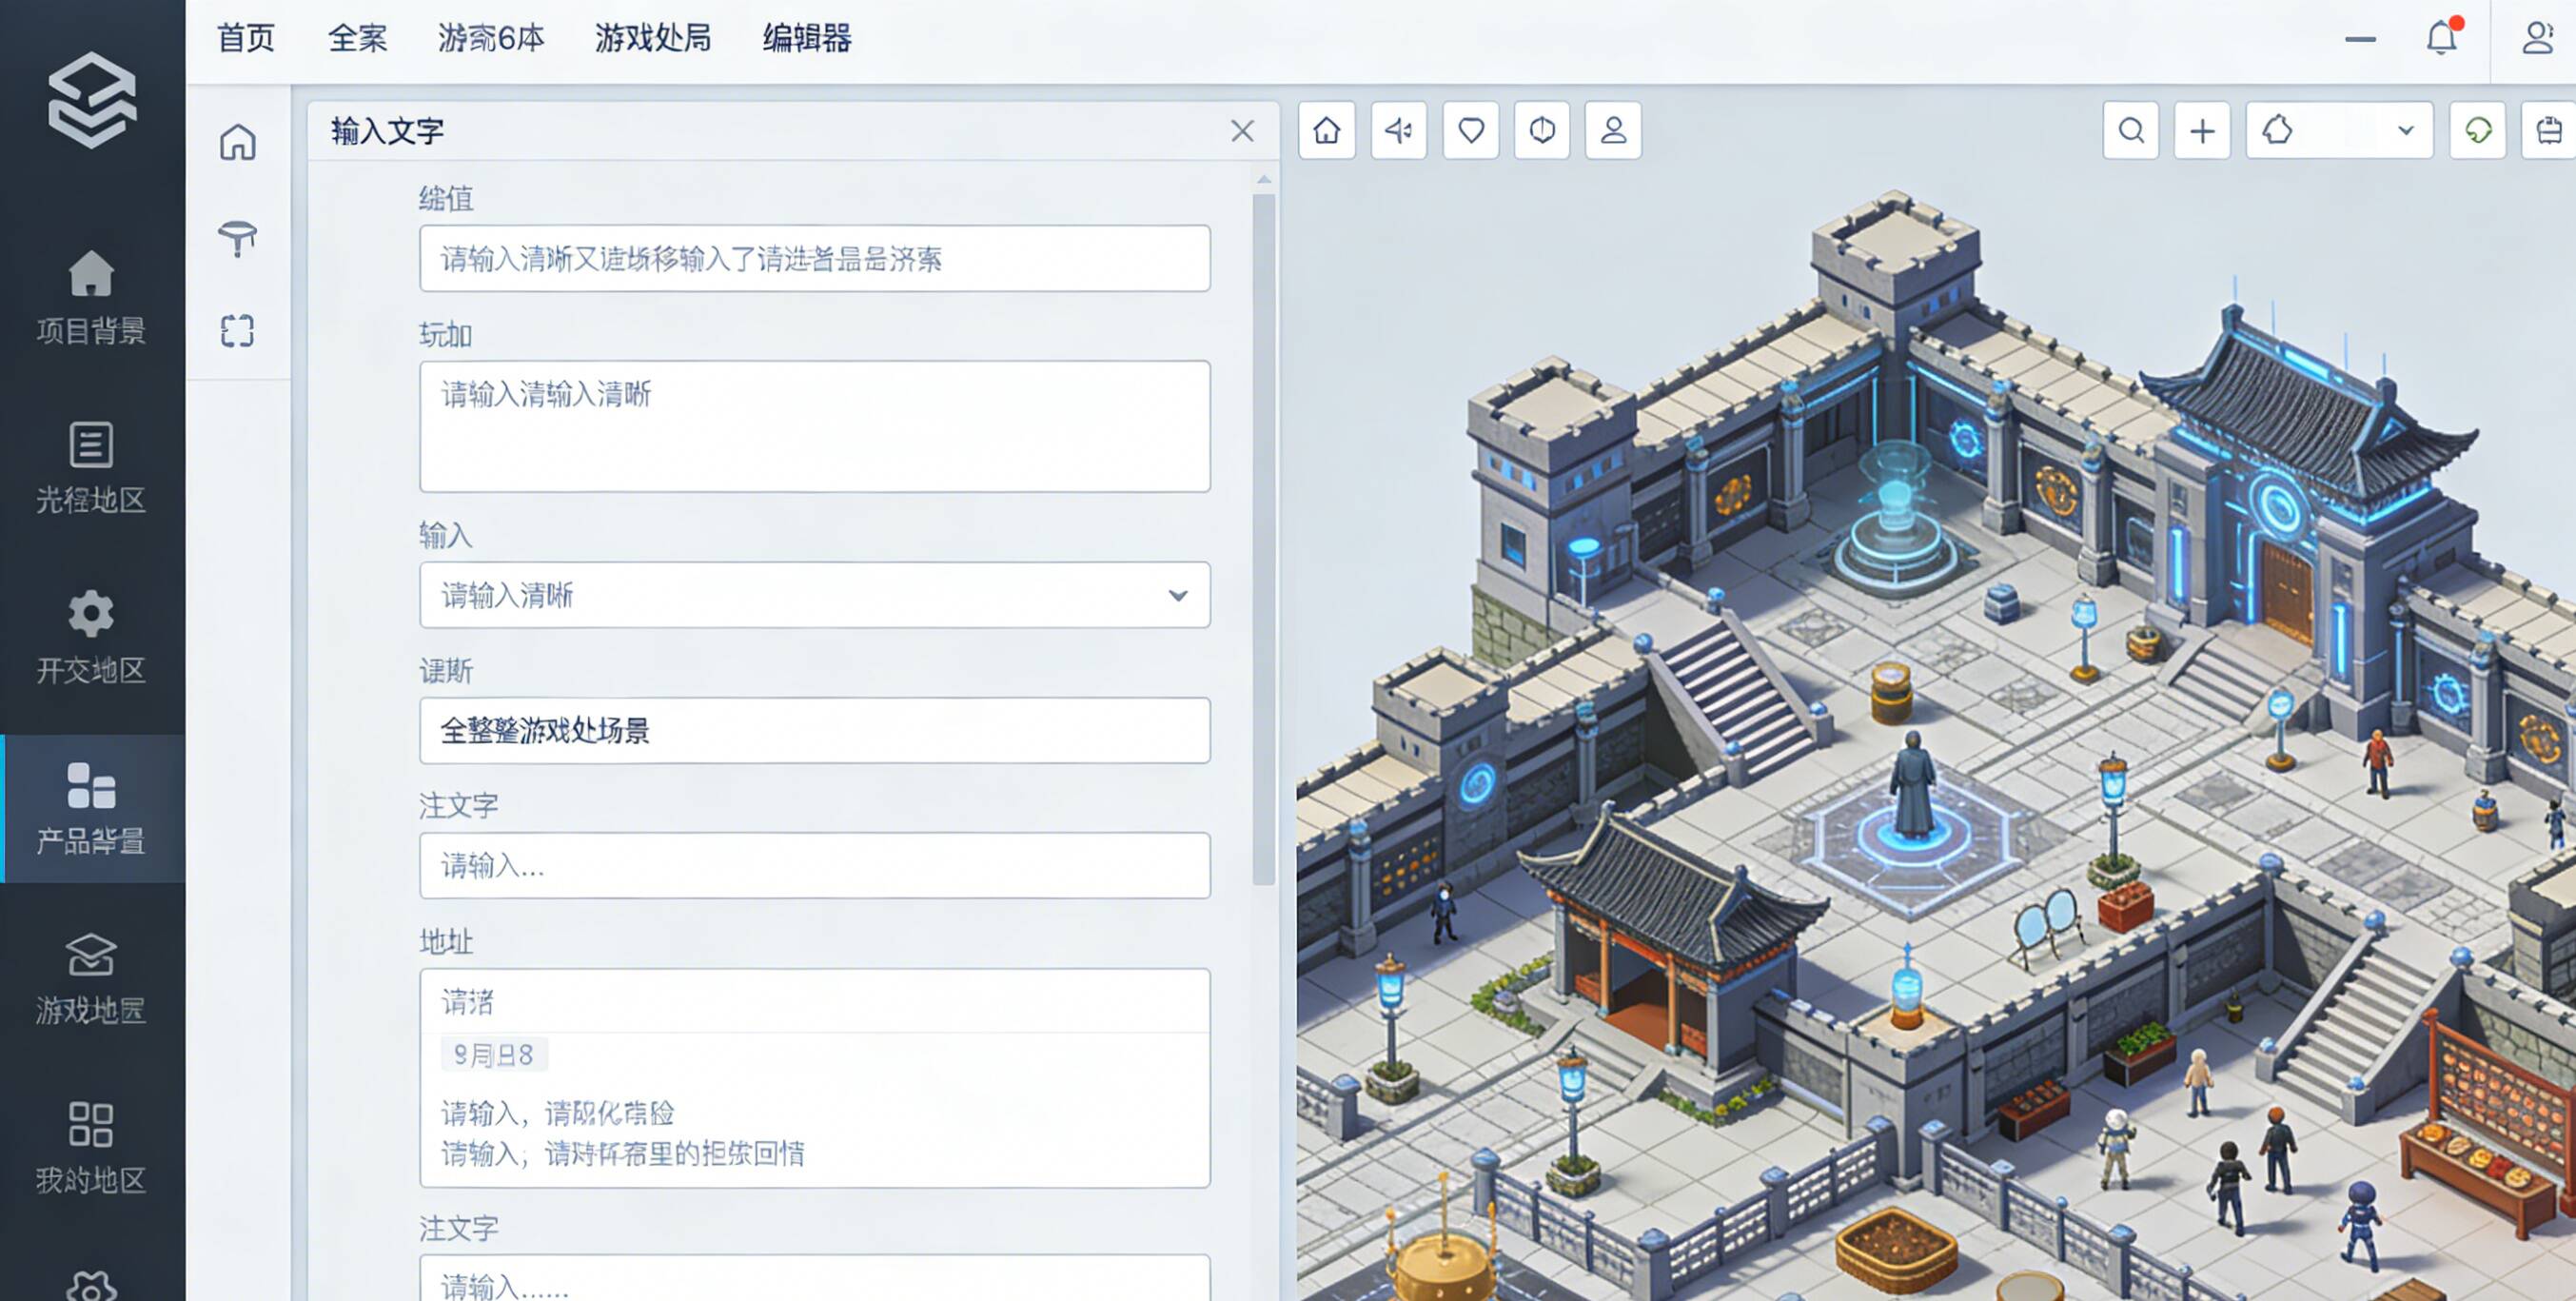Go to 项目背景 in the left sidebar
This screenshot has width=2576, height=1301.
click(x=91, y=298)
